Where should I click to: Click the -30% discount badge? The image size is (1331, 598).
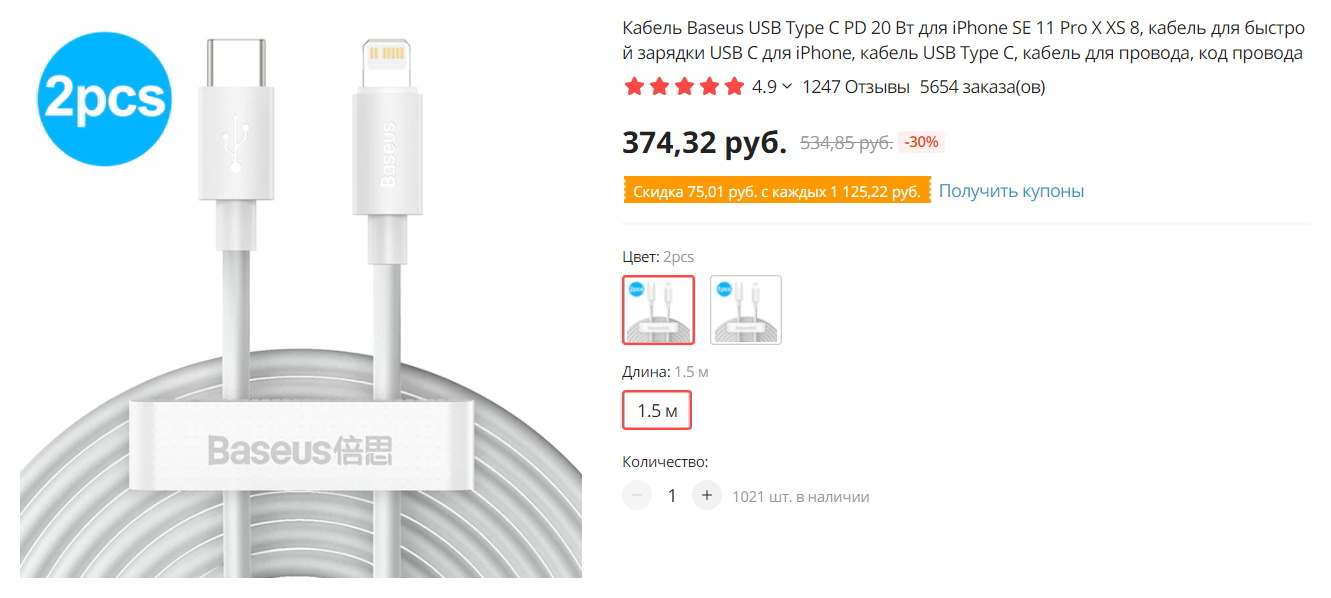921,142
